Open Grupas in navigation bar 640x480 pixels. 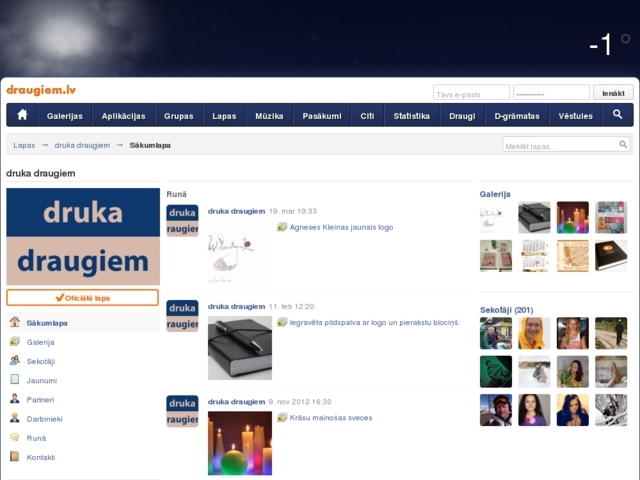(x=179, y=116)
